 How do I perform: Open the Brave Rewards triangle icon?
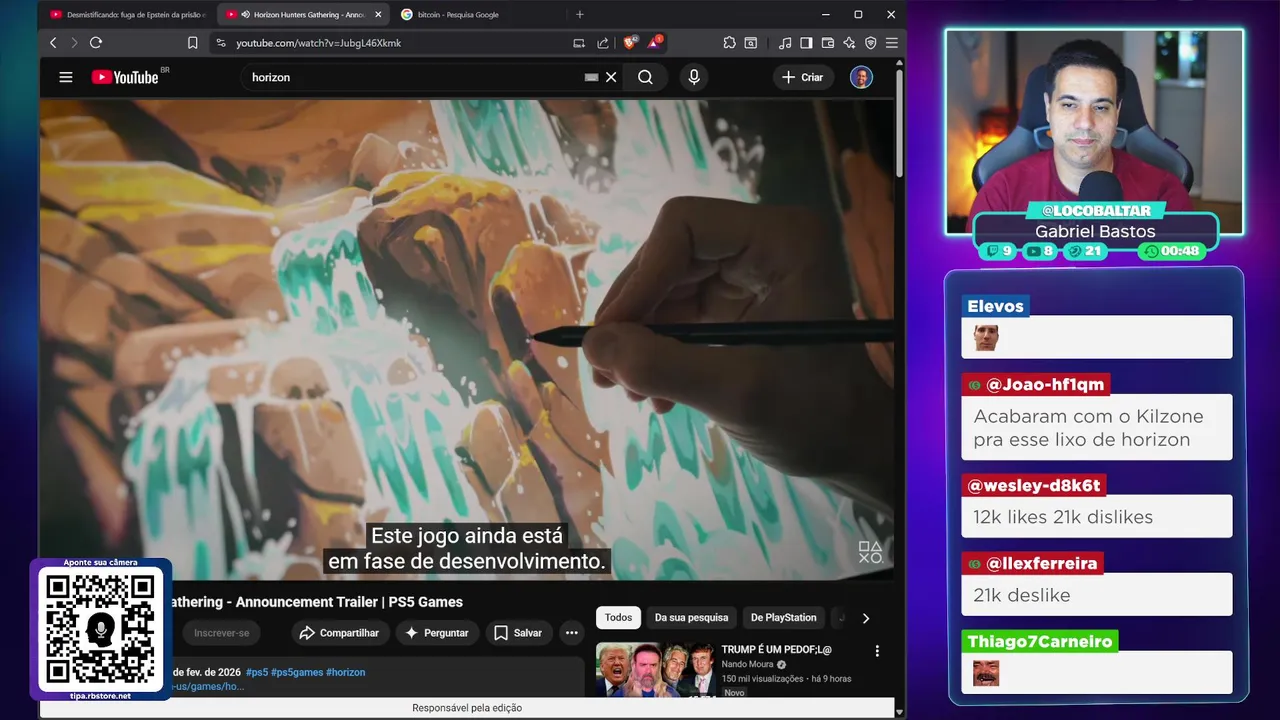click(x=654, y=43)
